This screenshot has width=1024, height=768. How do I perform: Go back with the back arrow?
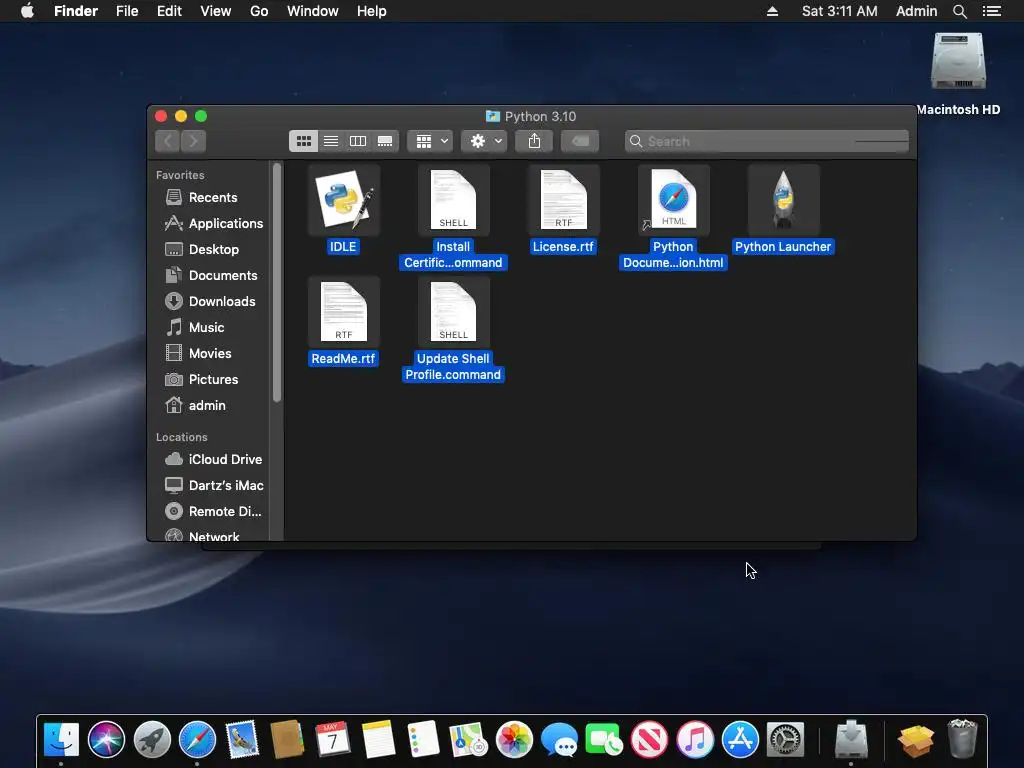pyautogui.click(x=168, y=141)
